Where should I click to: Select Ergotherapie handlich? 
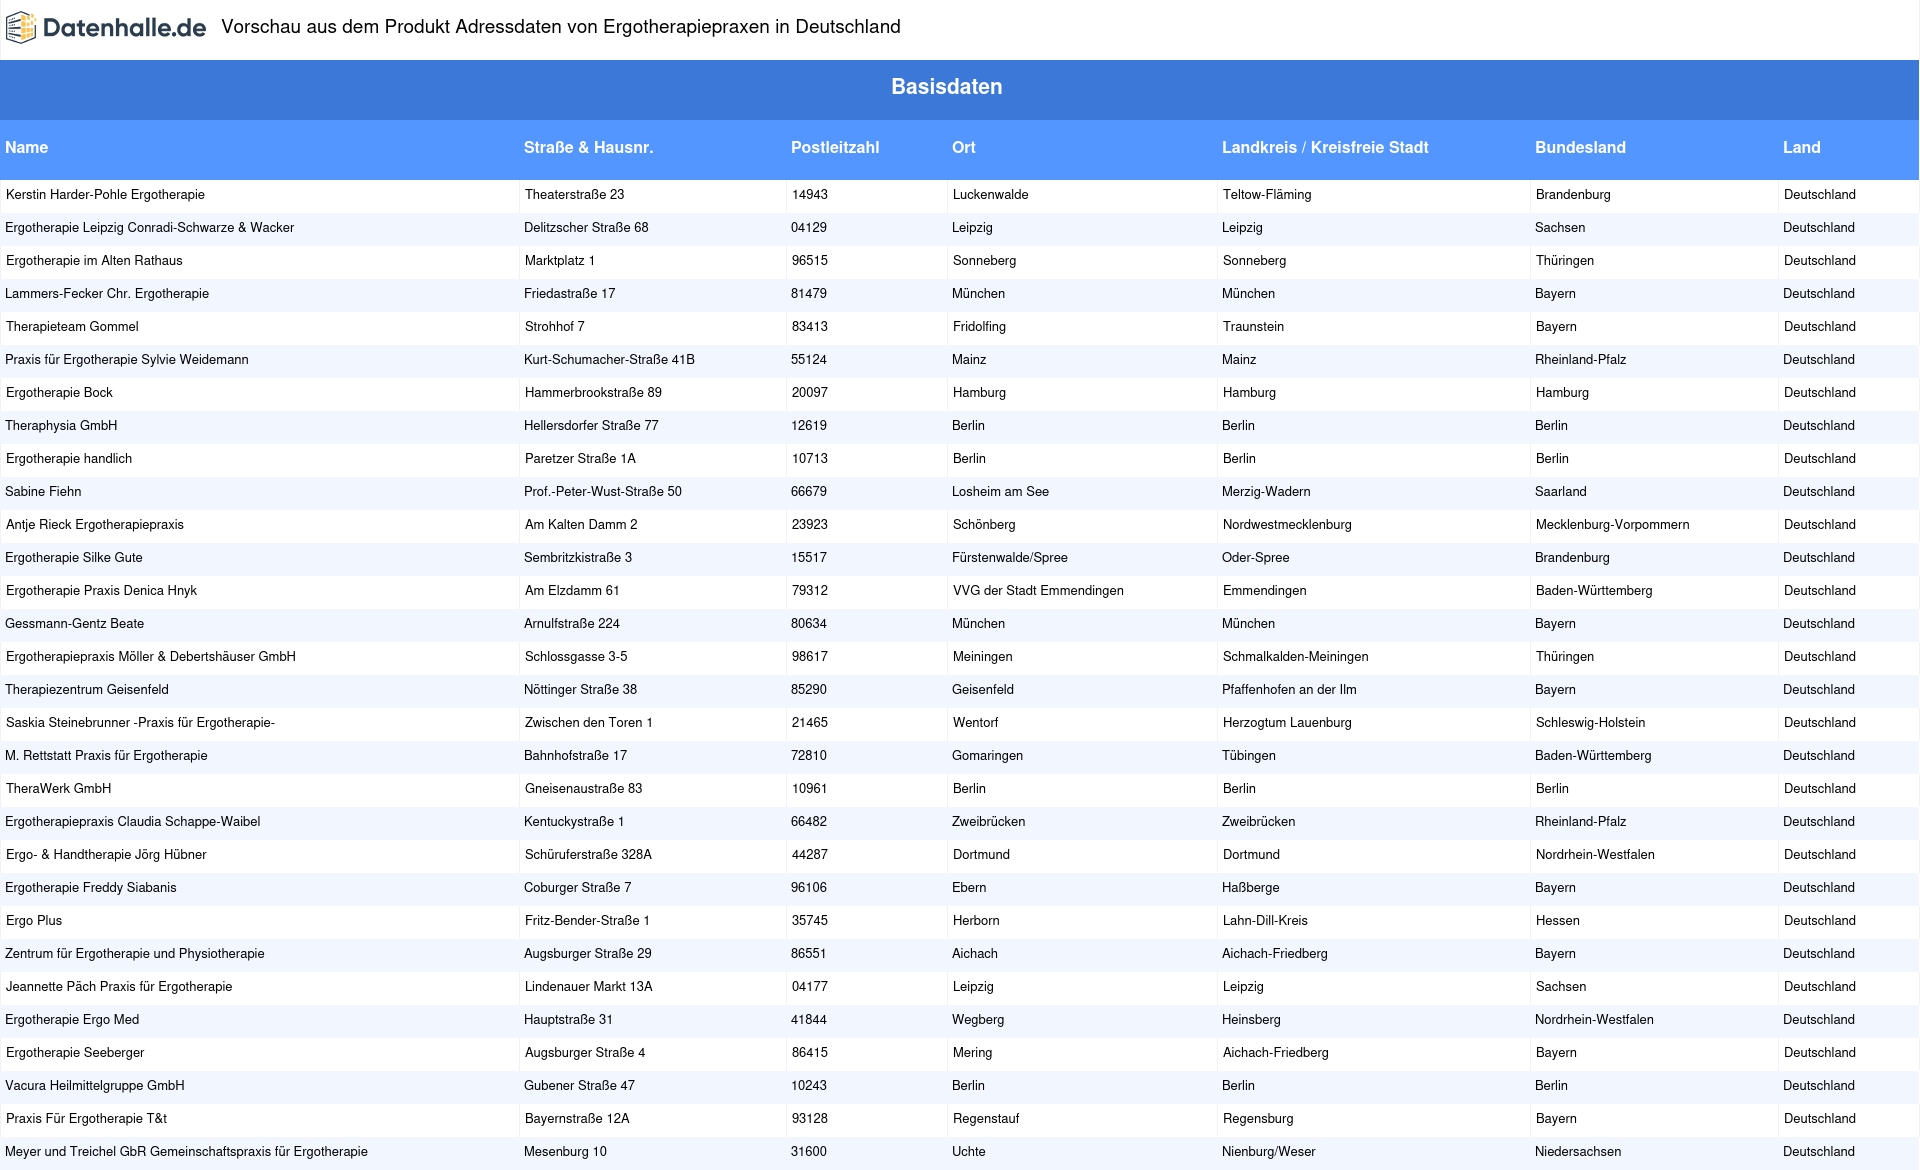pyautogui.click(x=69, y=459)
